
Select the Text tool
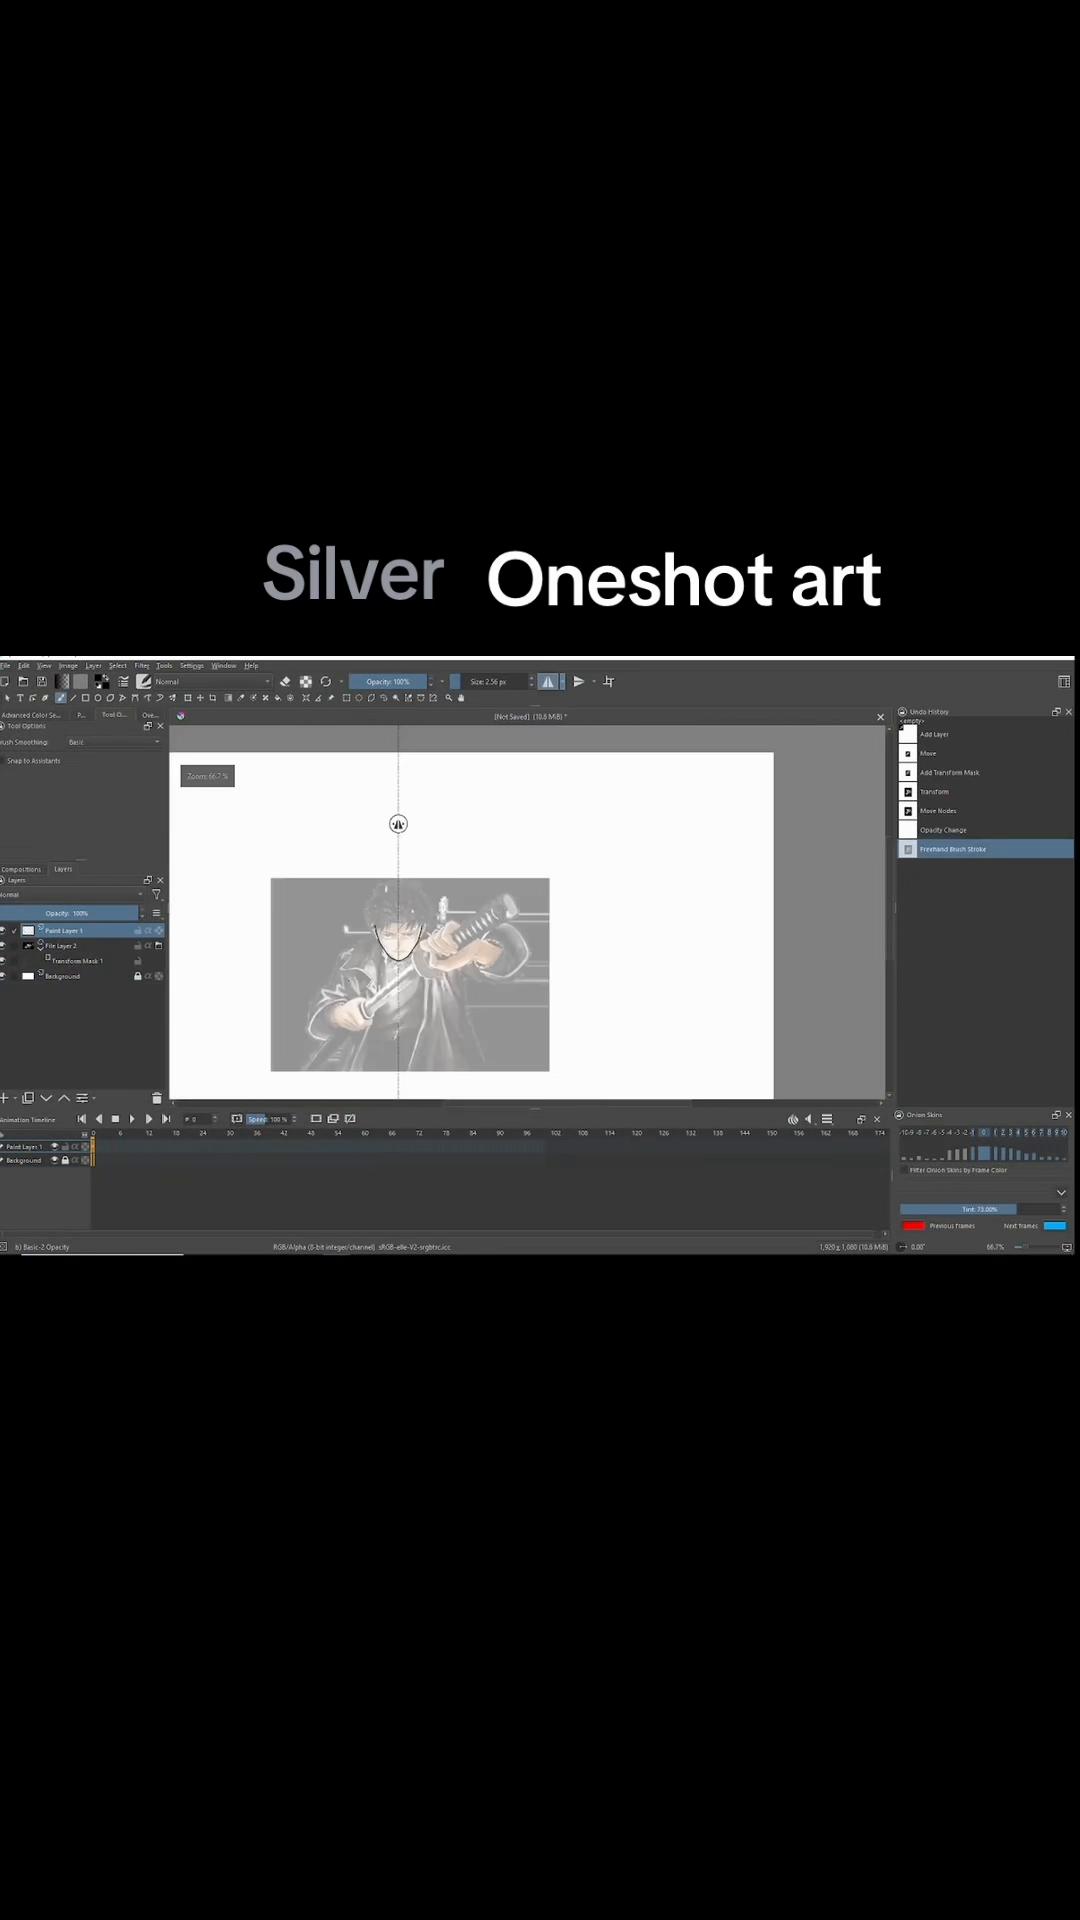(x=20, y=698)
